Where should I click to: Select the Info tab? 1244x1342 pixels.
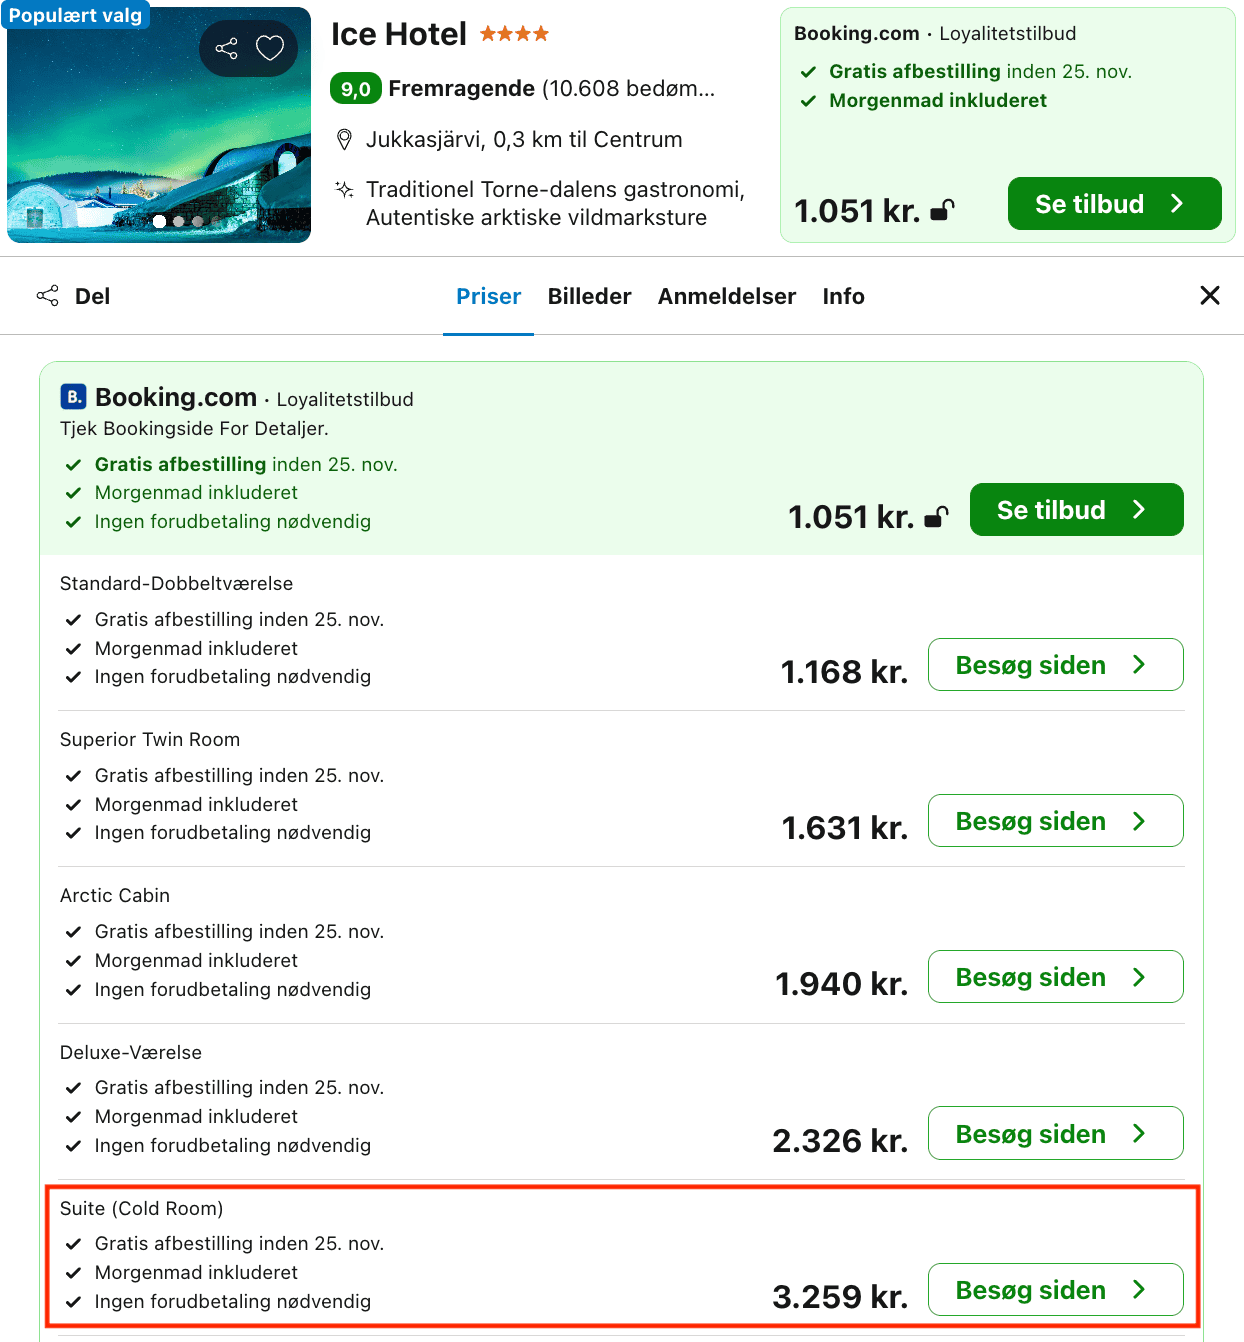843,296
